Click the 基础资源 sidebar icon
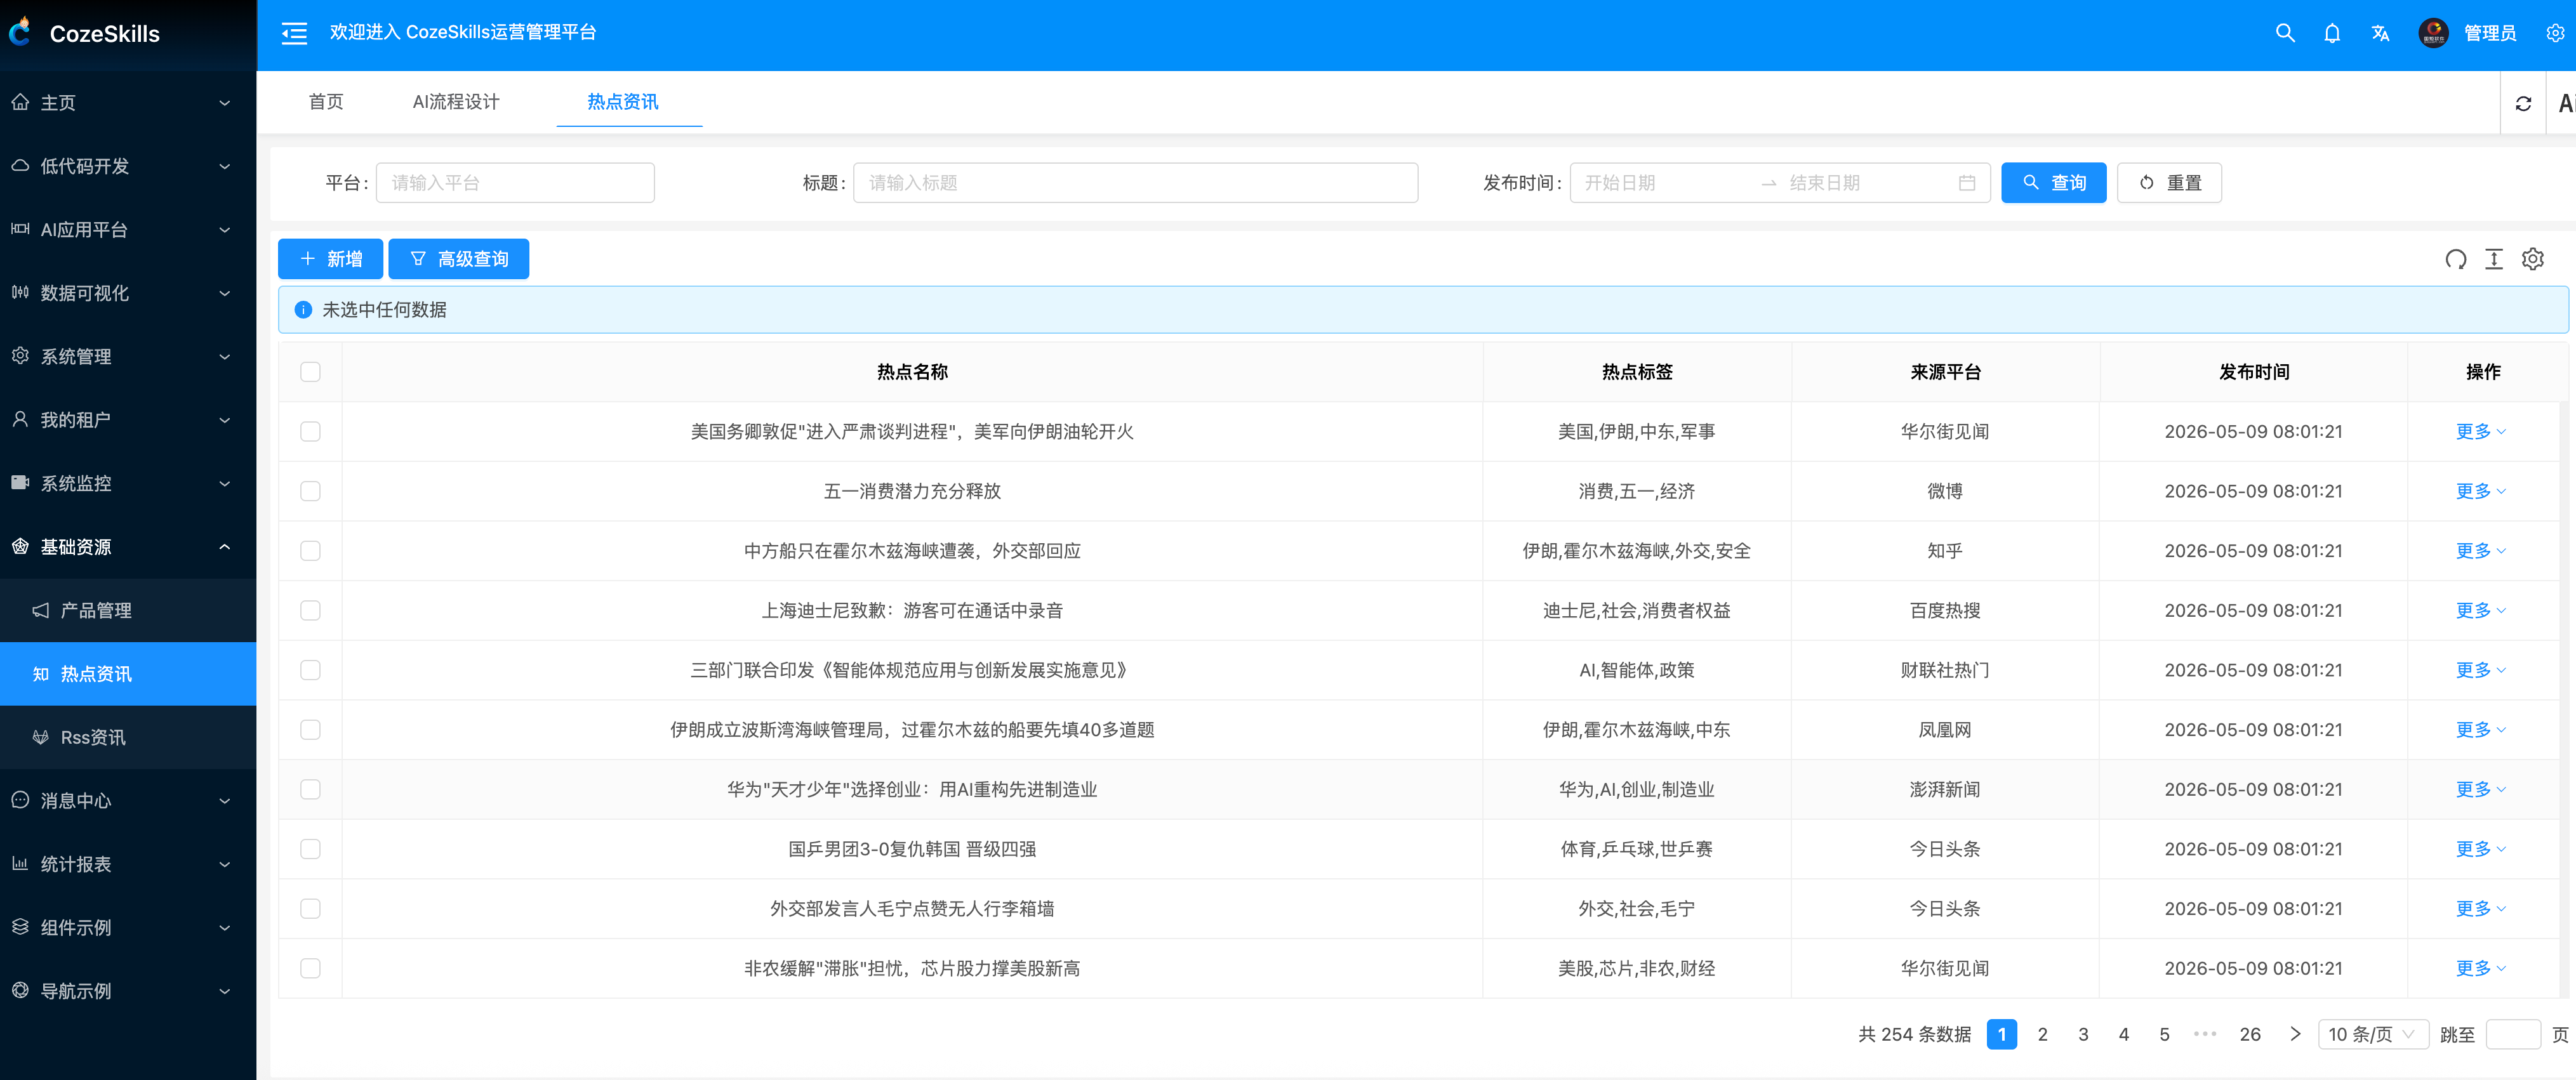The width and height of the screenshot is (2576, 1080). pos(20,547)
